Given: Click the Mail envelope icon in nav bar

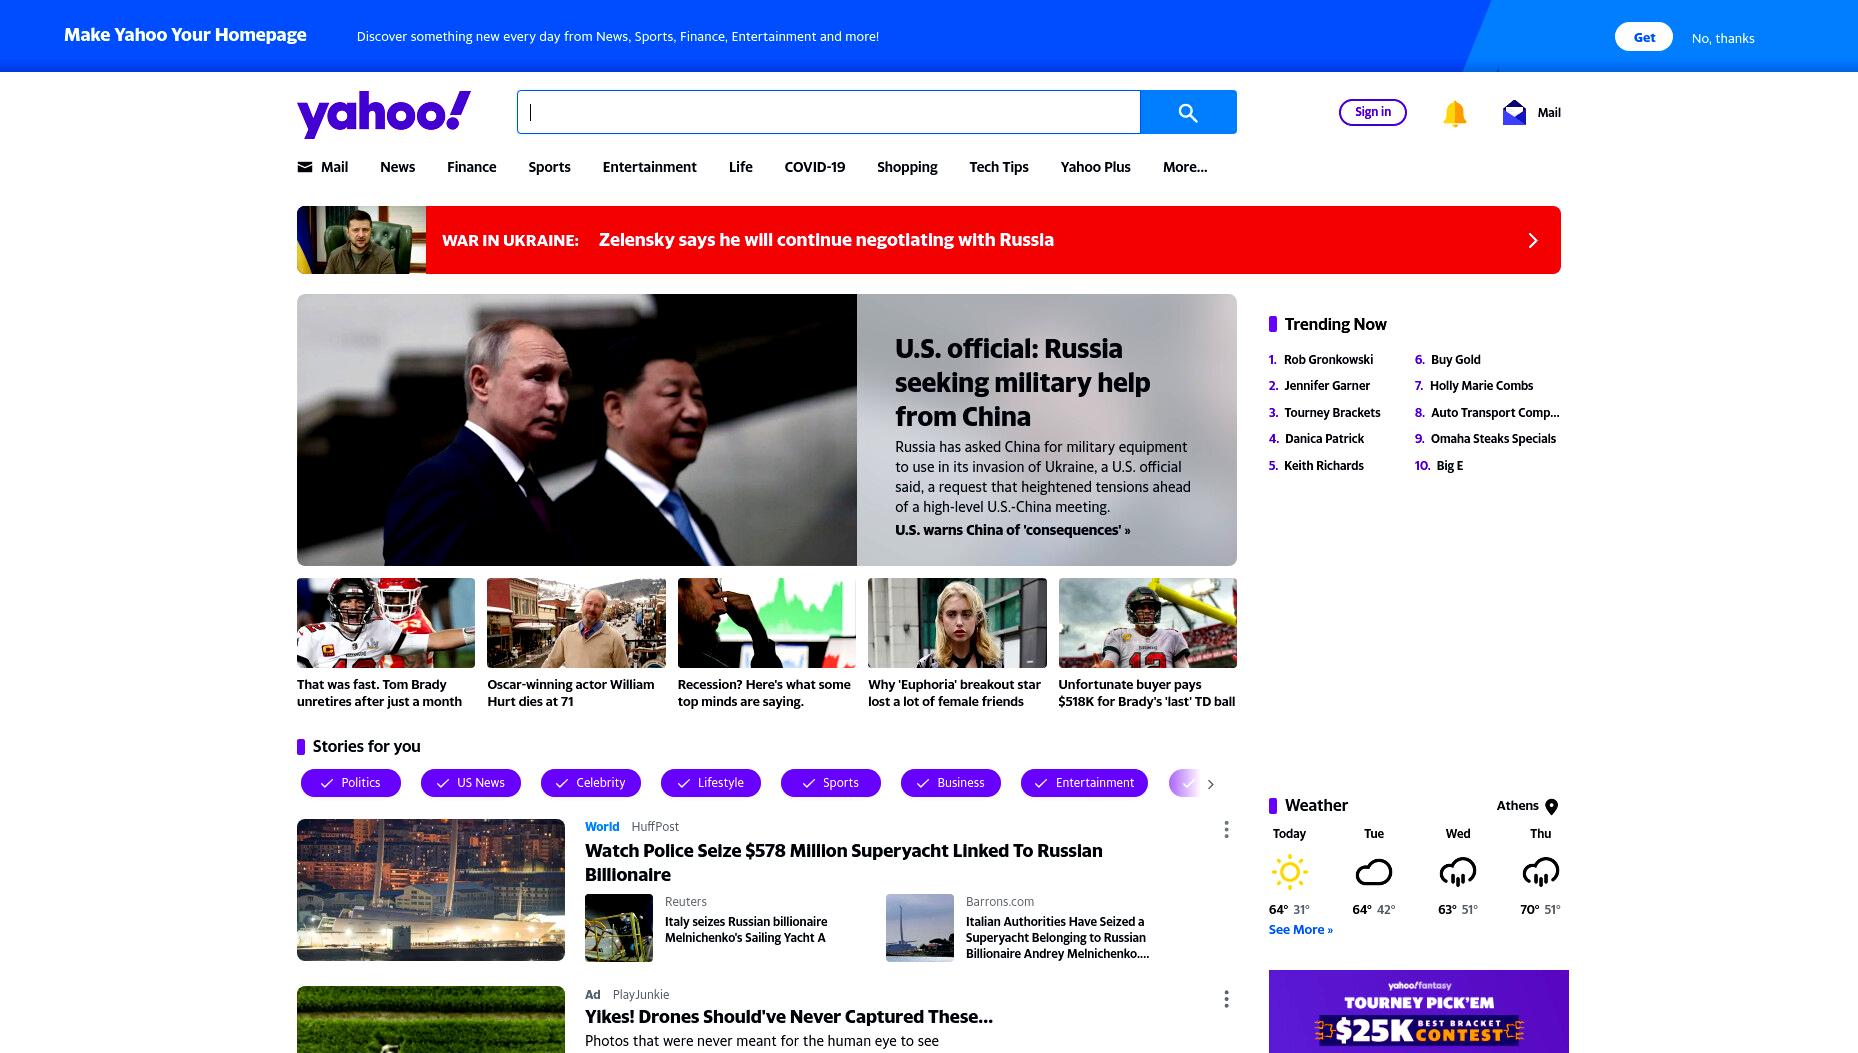Looking at the screenshot, I should pos(305,167).
